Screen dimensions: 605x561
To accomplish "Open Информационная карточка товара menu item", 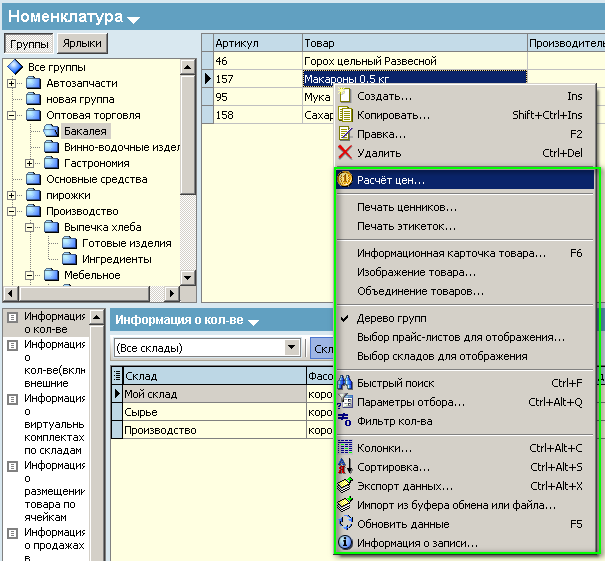I will [465, 253].
